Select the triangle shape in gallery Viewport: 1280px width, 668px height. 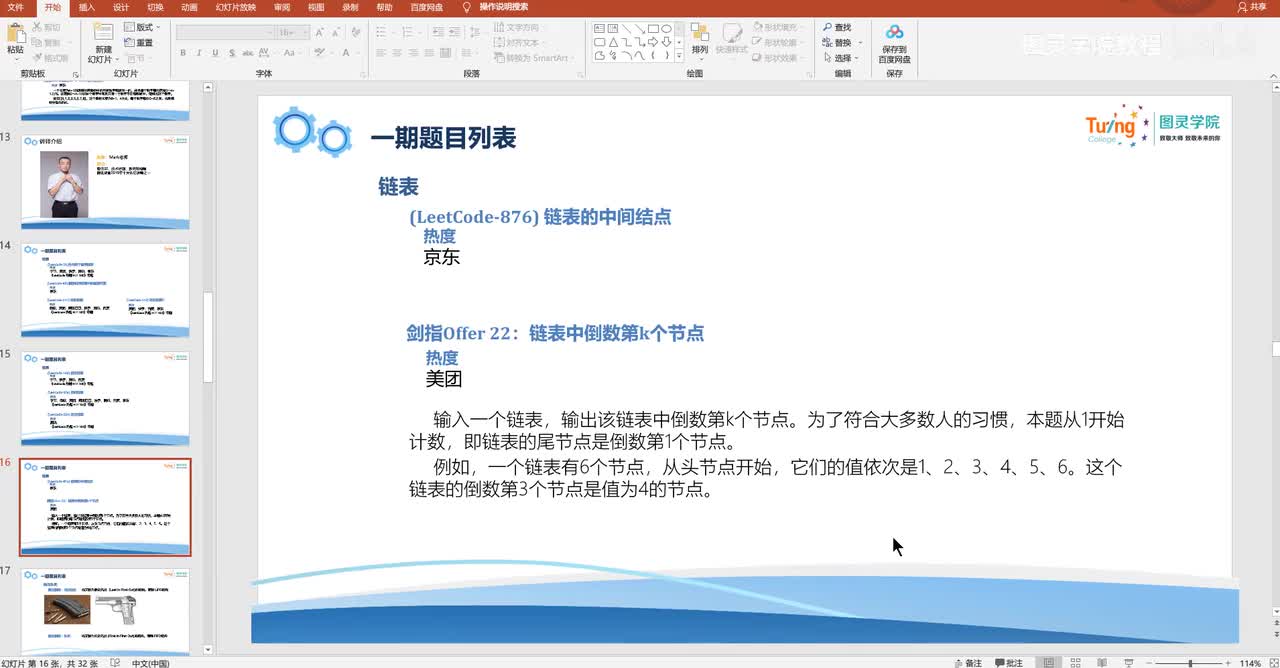(613, 42)
